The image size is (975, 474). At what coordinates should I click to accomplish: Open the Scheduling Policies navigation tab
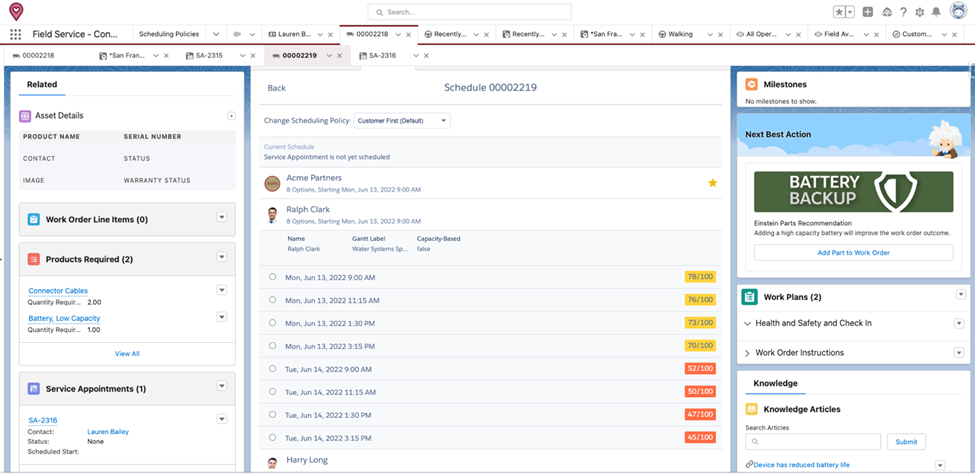pos(169,34)
